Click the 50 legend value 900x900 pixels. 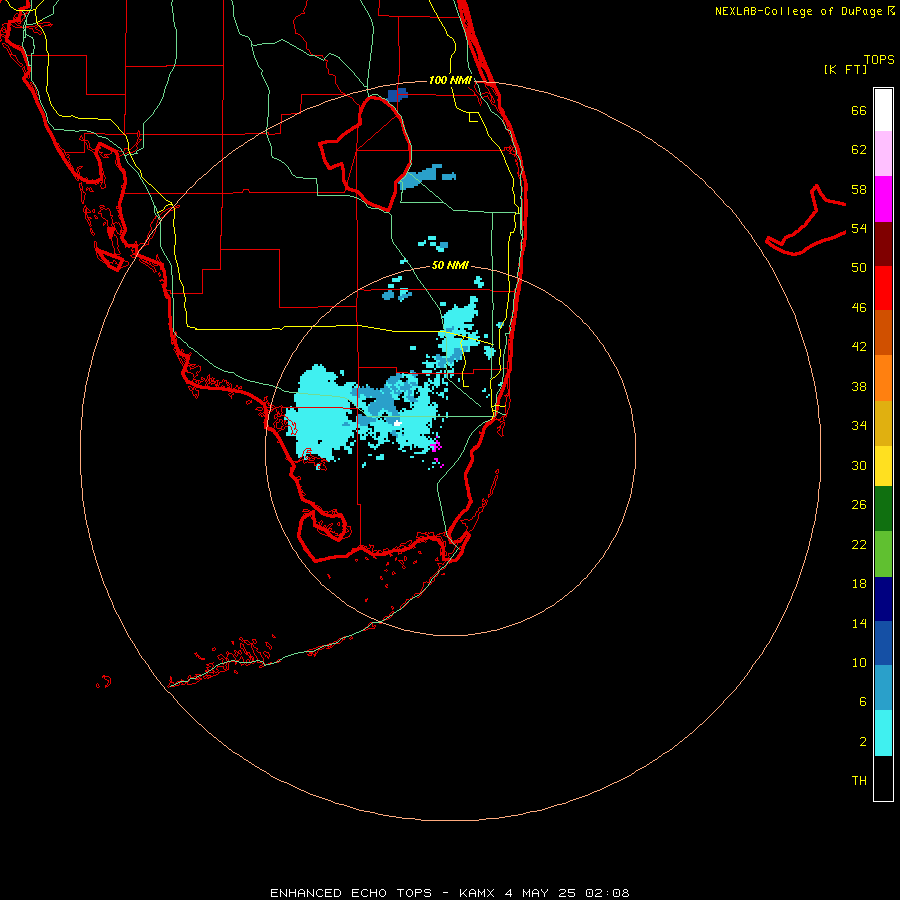click(859, 268)
